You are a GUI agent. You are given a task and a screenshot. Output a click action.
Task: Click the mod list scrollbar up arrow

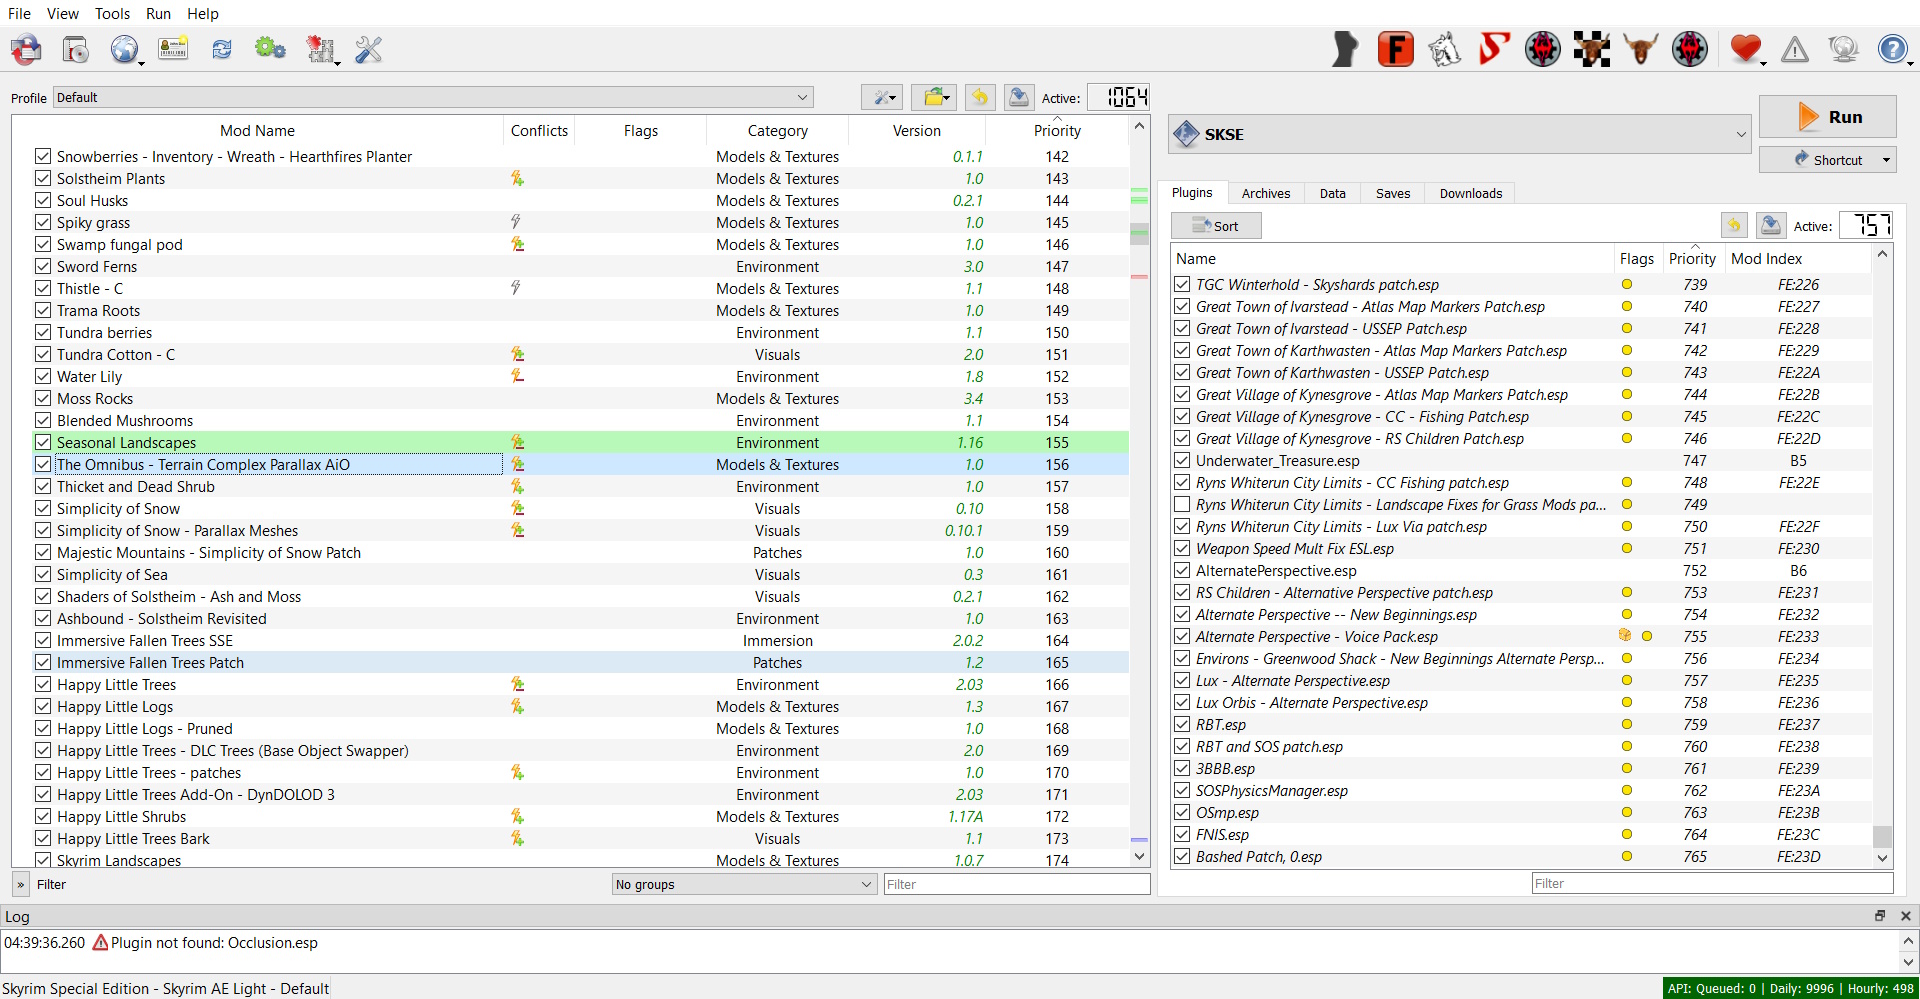pyautogui.click(x=1139, y=126)
